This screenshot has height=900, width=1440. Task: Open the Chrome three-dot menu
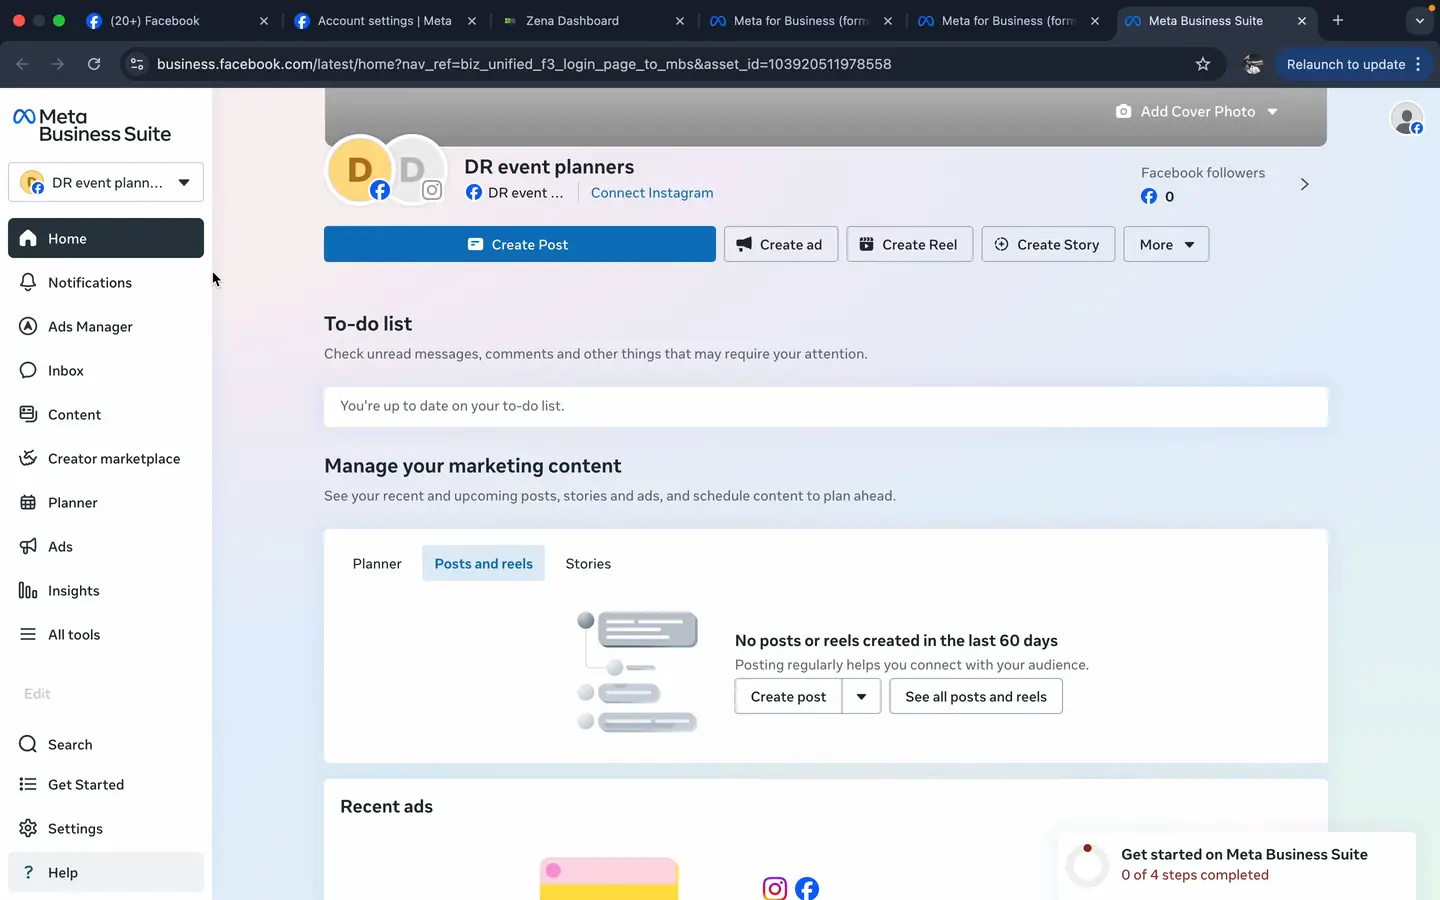pos(1418,64)
